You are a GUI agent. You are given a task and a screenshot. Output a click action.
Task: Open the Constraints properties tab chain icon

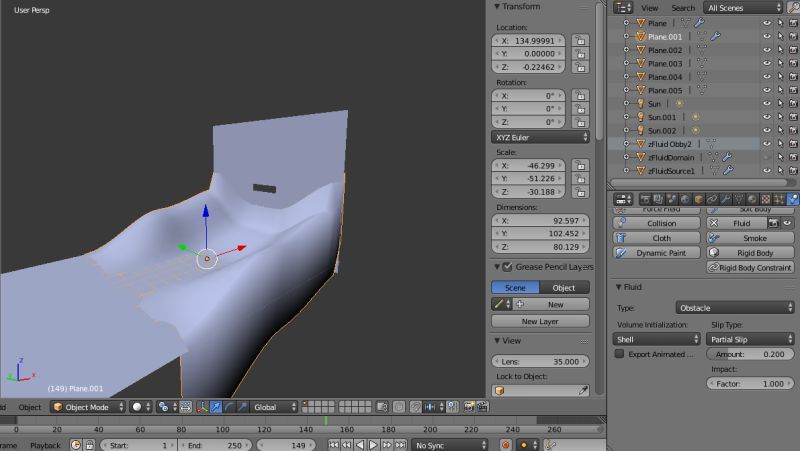[712, 199]
